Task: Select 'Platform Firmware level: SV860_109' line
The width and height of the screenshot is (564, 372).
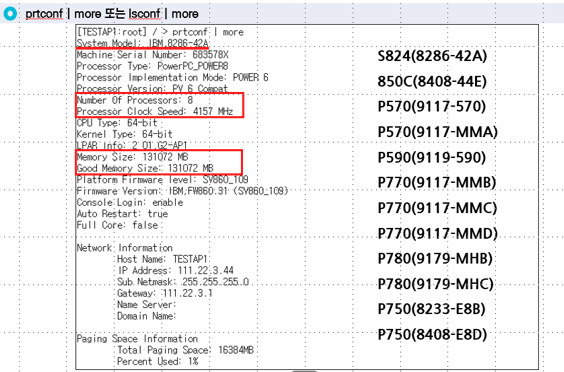Action: (x=162, y=179)
